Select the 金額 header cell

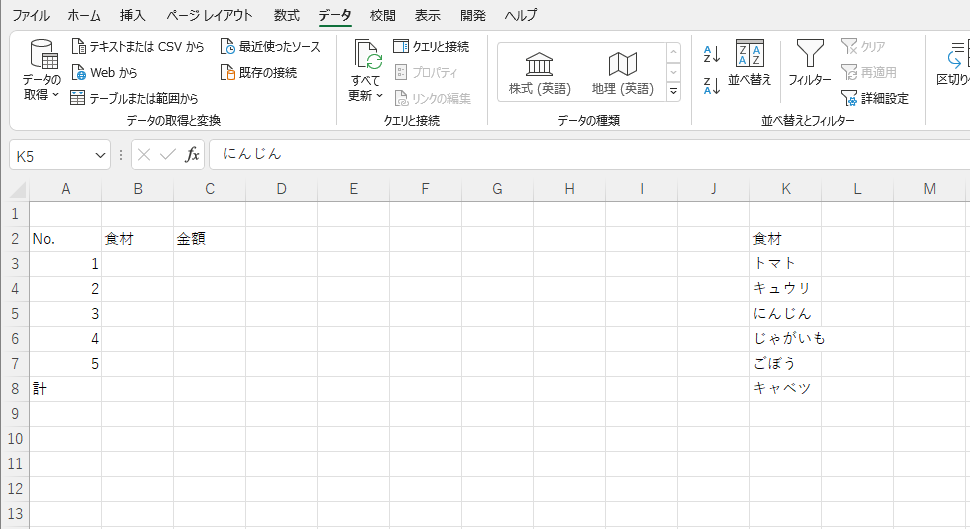point(210,239)
